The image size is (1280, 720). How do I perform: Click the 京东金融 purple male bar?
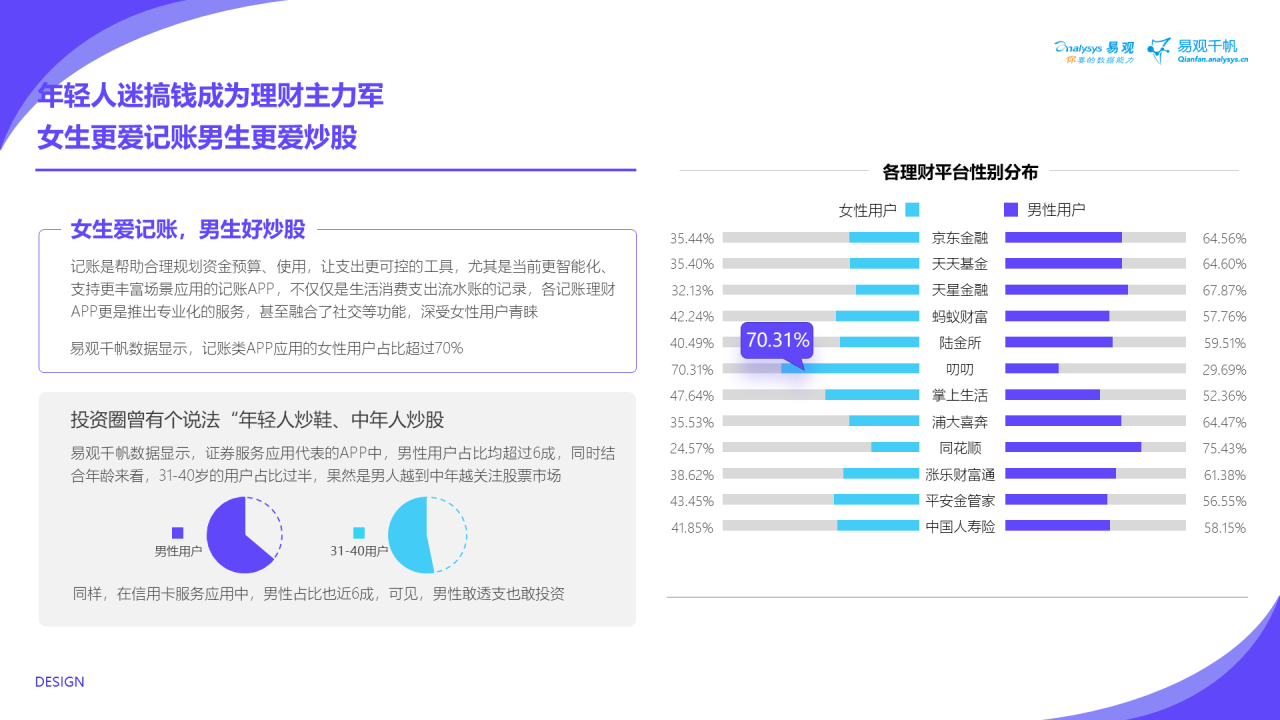[x=1063, y=237]
